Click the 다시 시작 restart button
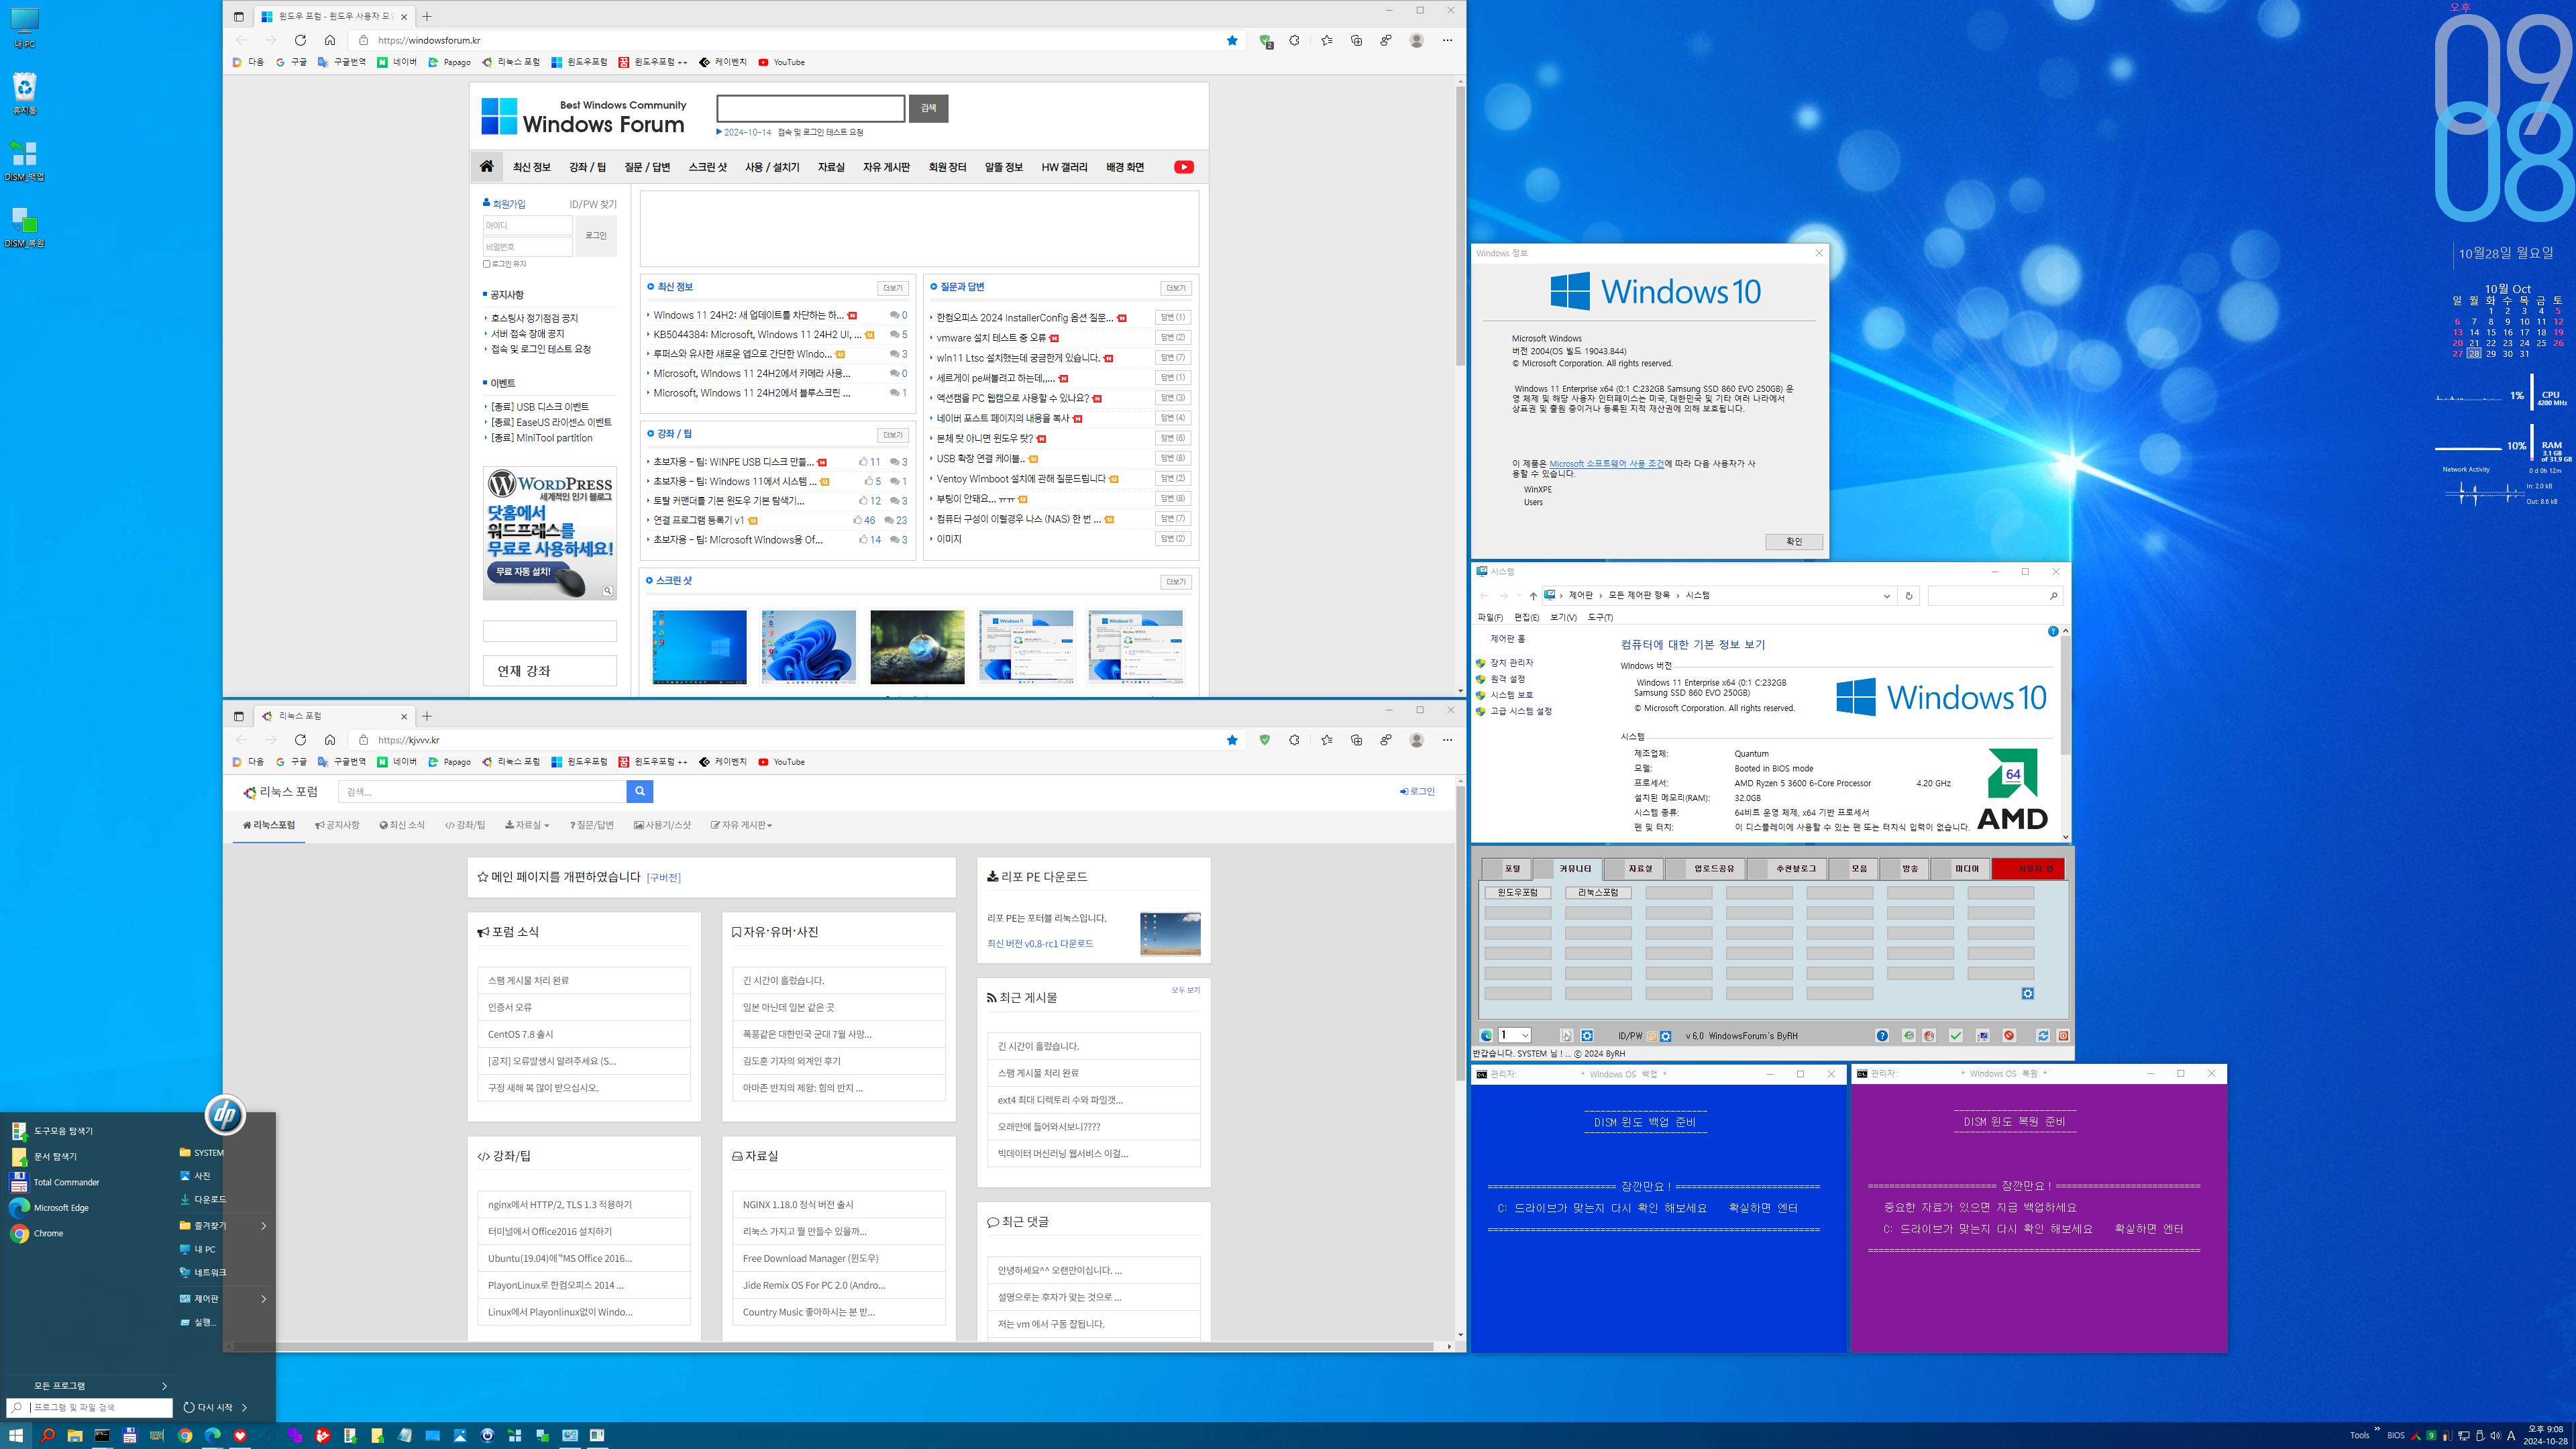Screen dimensions: 2576x1449 [208, 1407]
